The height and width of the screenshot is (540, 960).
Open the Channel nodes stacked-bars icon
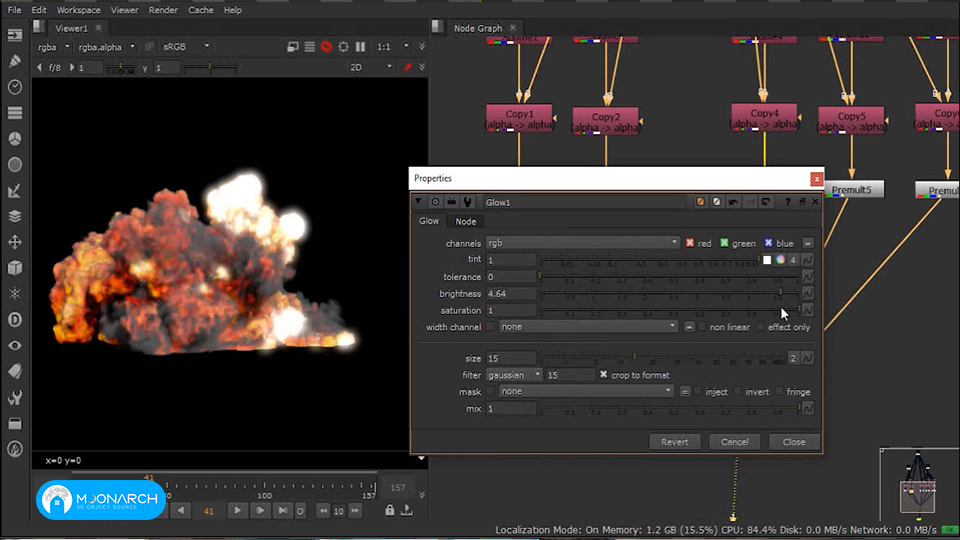[15, 113]
